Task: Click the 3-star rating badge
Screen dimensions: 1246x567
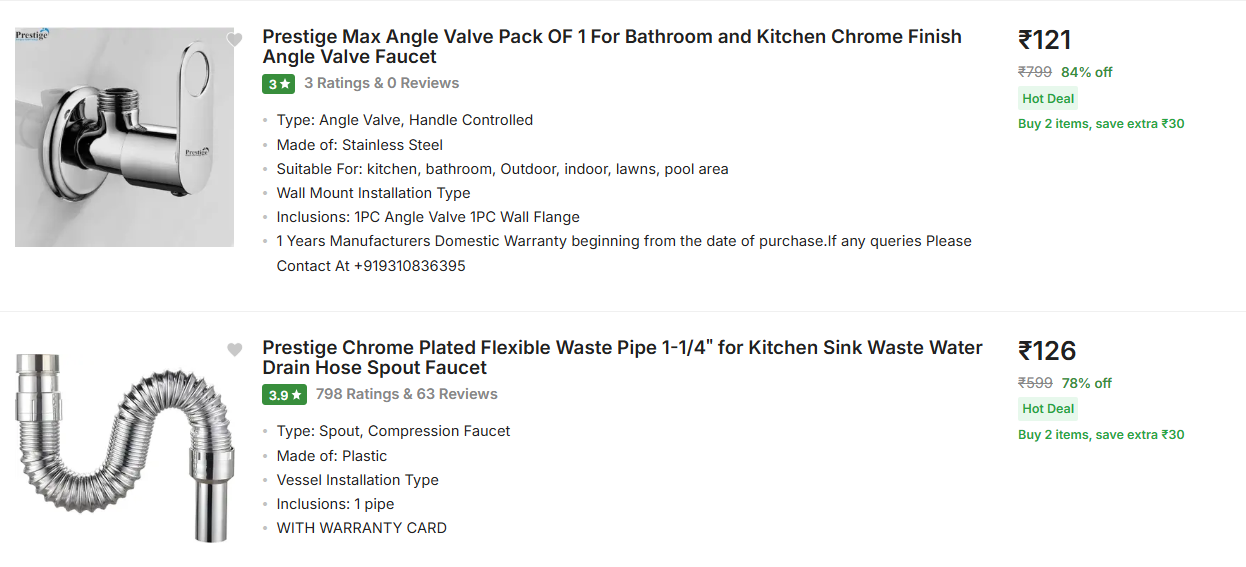Action: point(278,84)
